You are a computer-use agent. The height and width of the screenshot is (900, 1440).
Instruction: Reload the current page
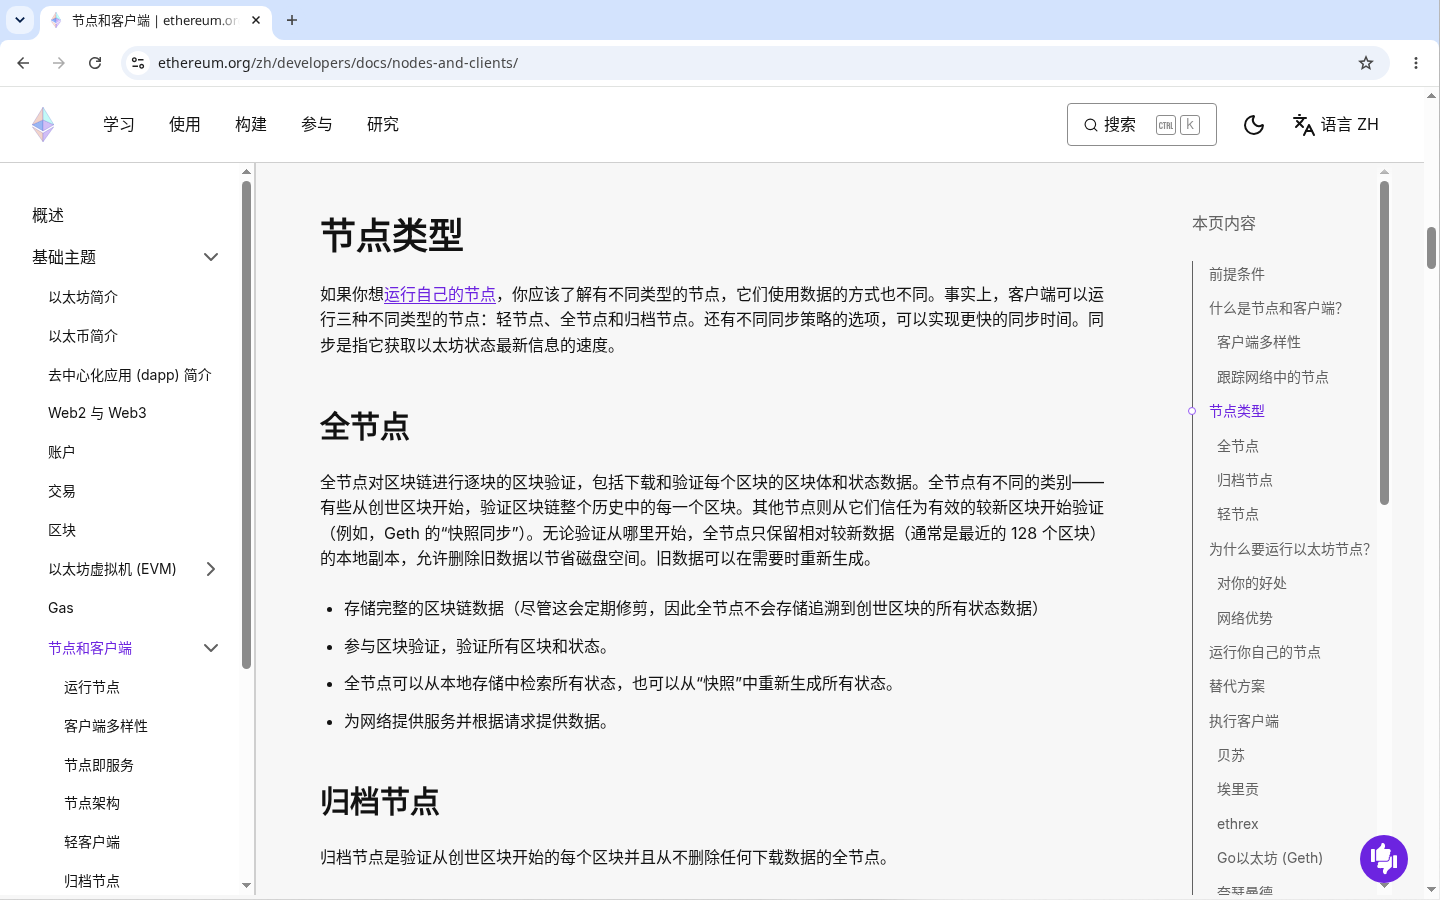95,63
